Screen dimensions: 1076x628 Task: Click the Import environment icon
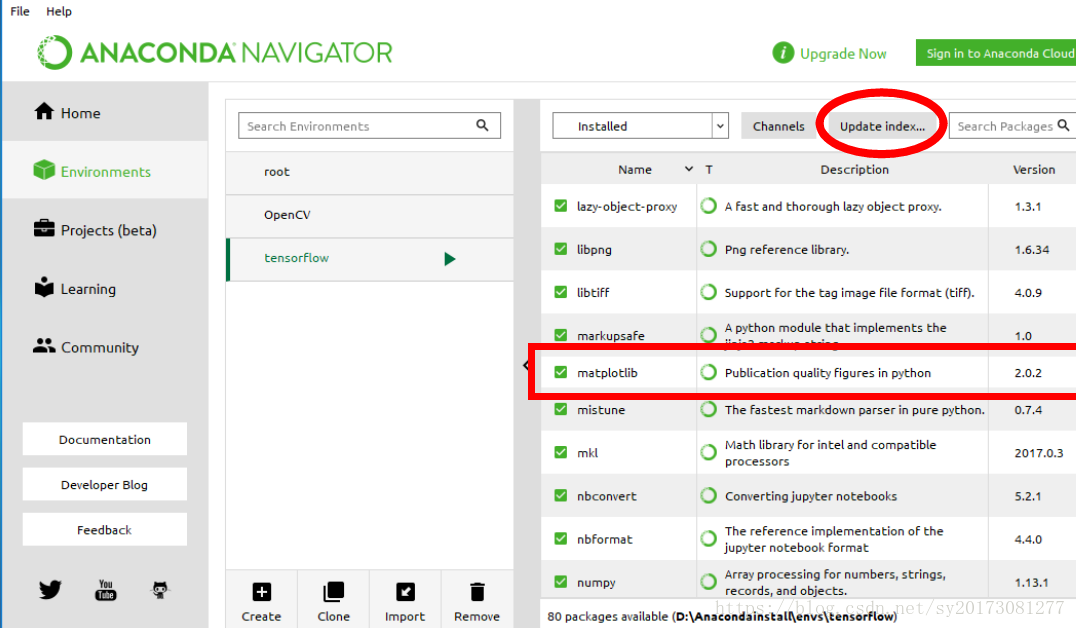[x=406, y=592]
